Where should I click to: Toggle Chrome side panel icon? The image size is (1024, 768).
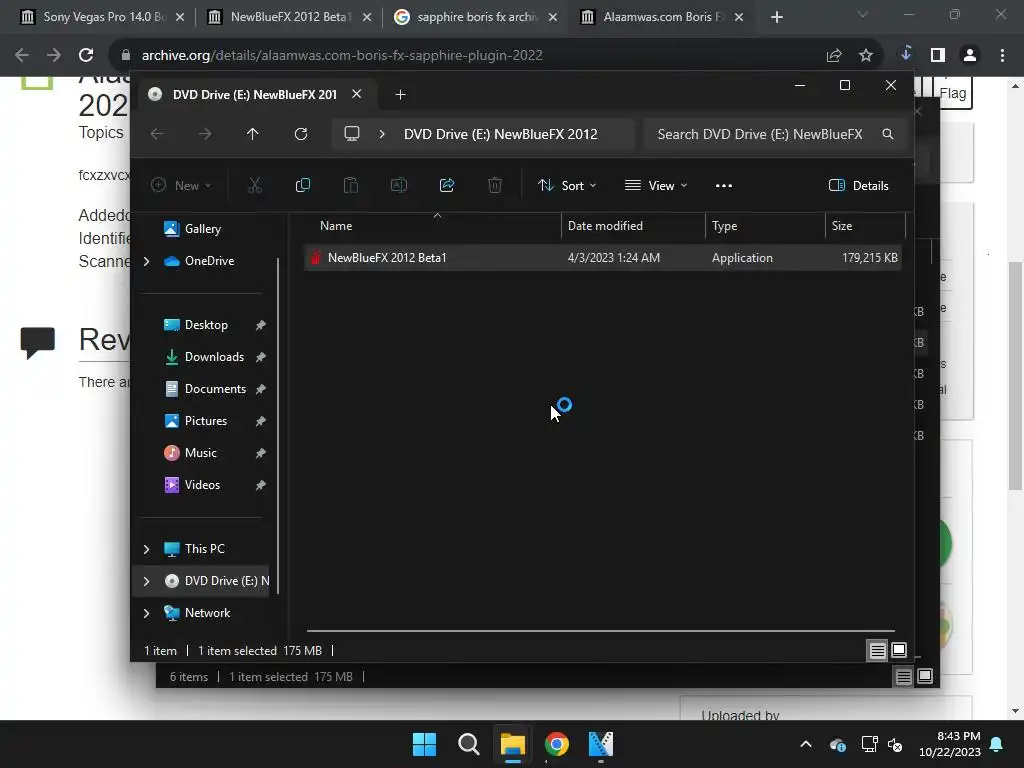[x=938, y=55]
